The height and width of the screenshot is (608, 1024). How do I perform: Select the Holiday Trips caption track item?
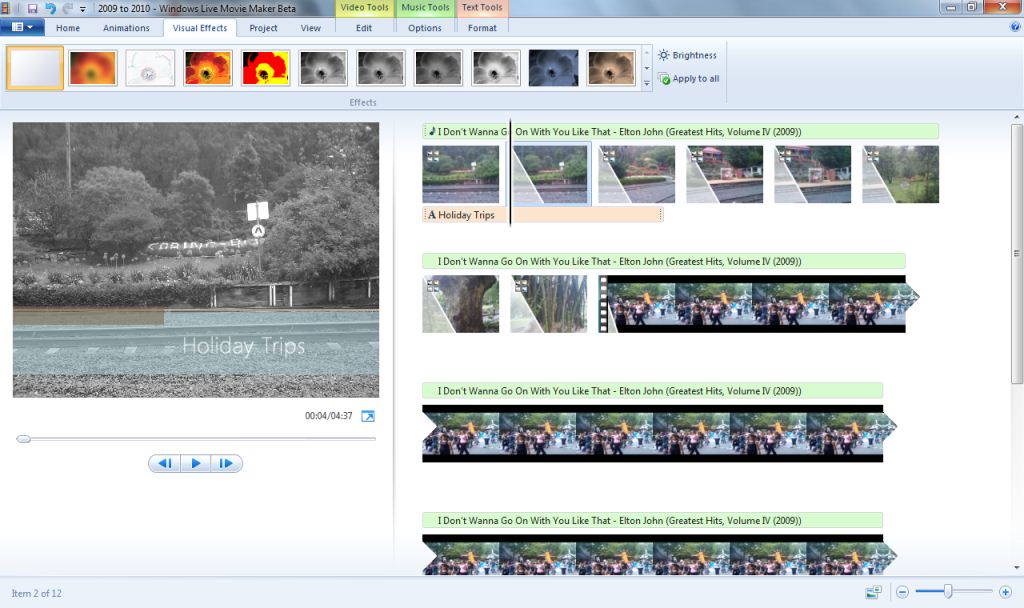pos(543,215)
